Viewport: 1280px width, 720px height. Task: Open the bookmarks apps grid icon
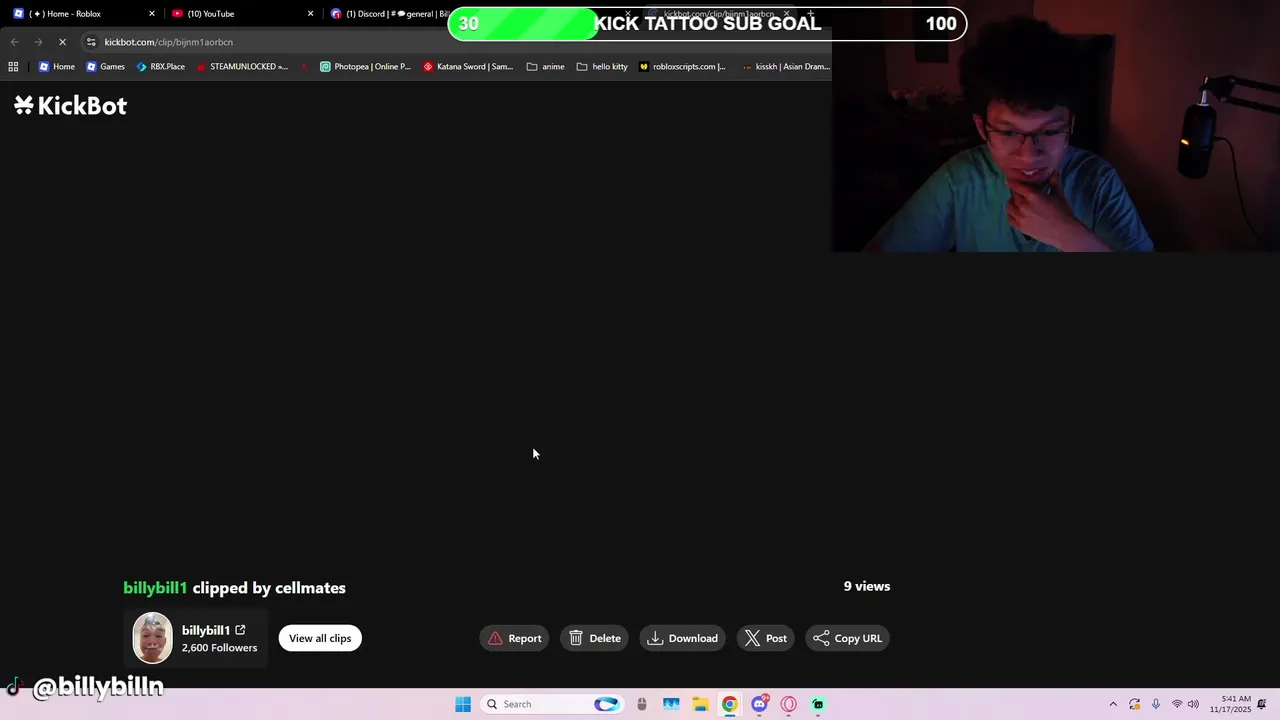13,67
